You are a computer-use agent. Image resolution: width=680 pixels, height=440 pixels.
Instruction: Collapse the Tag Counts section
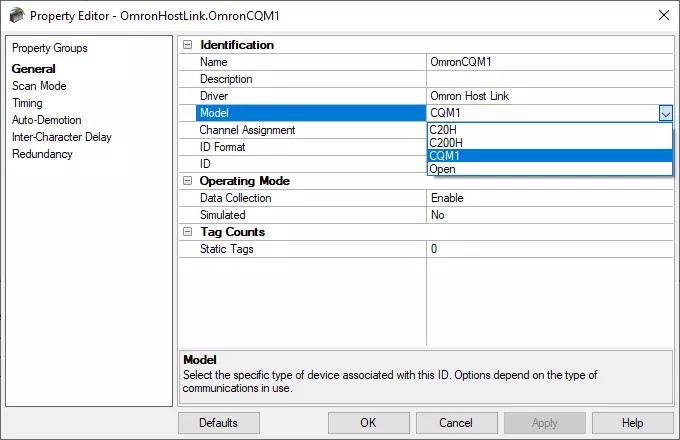(x=187, y=232)
